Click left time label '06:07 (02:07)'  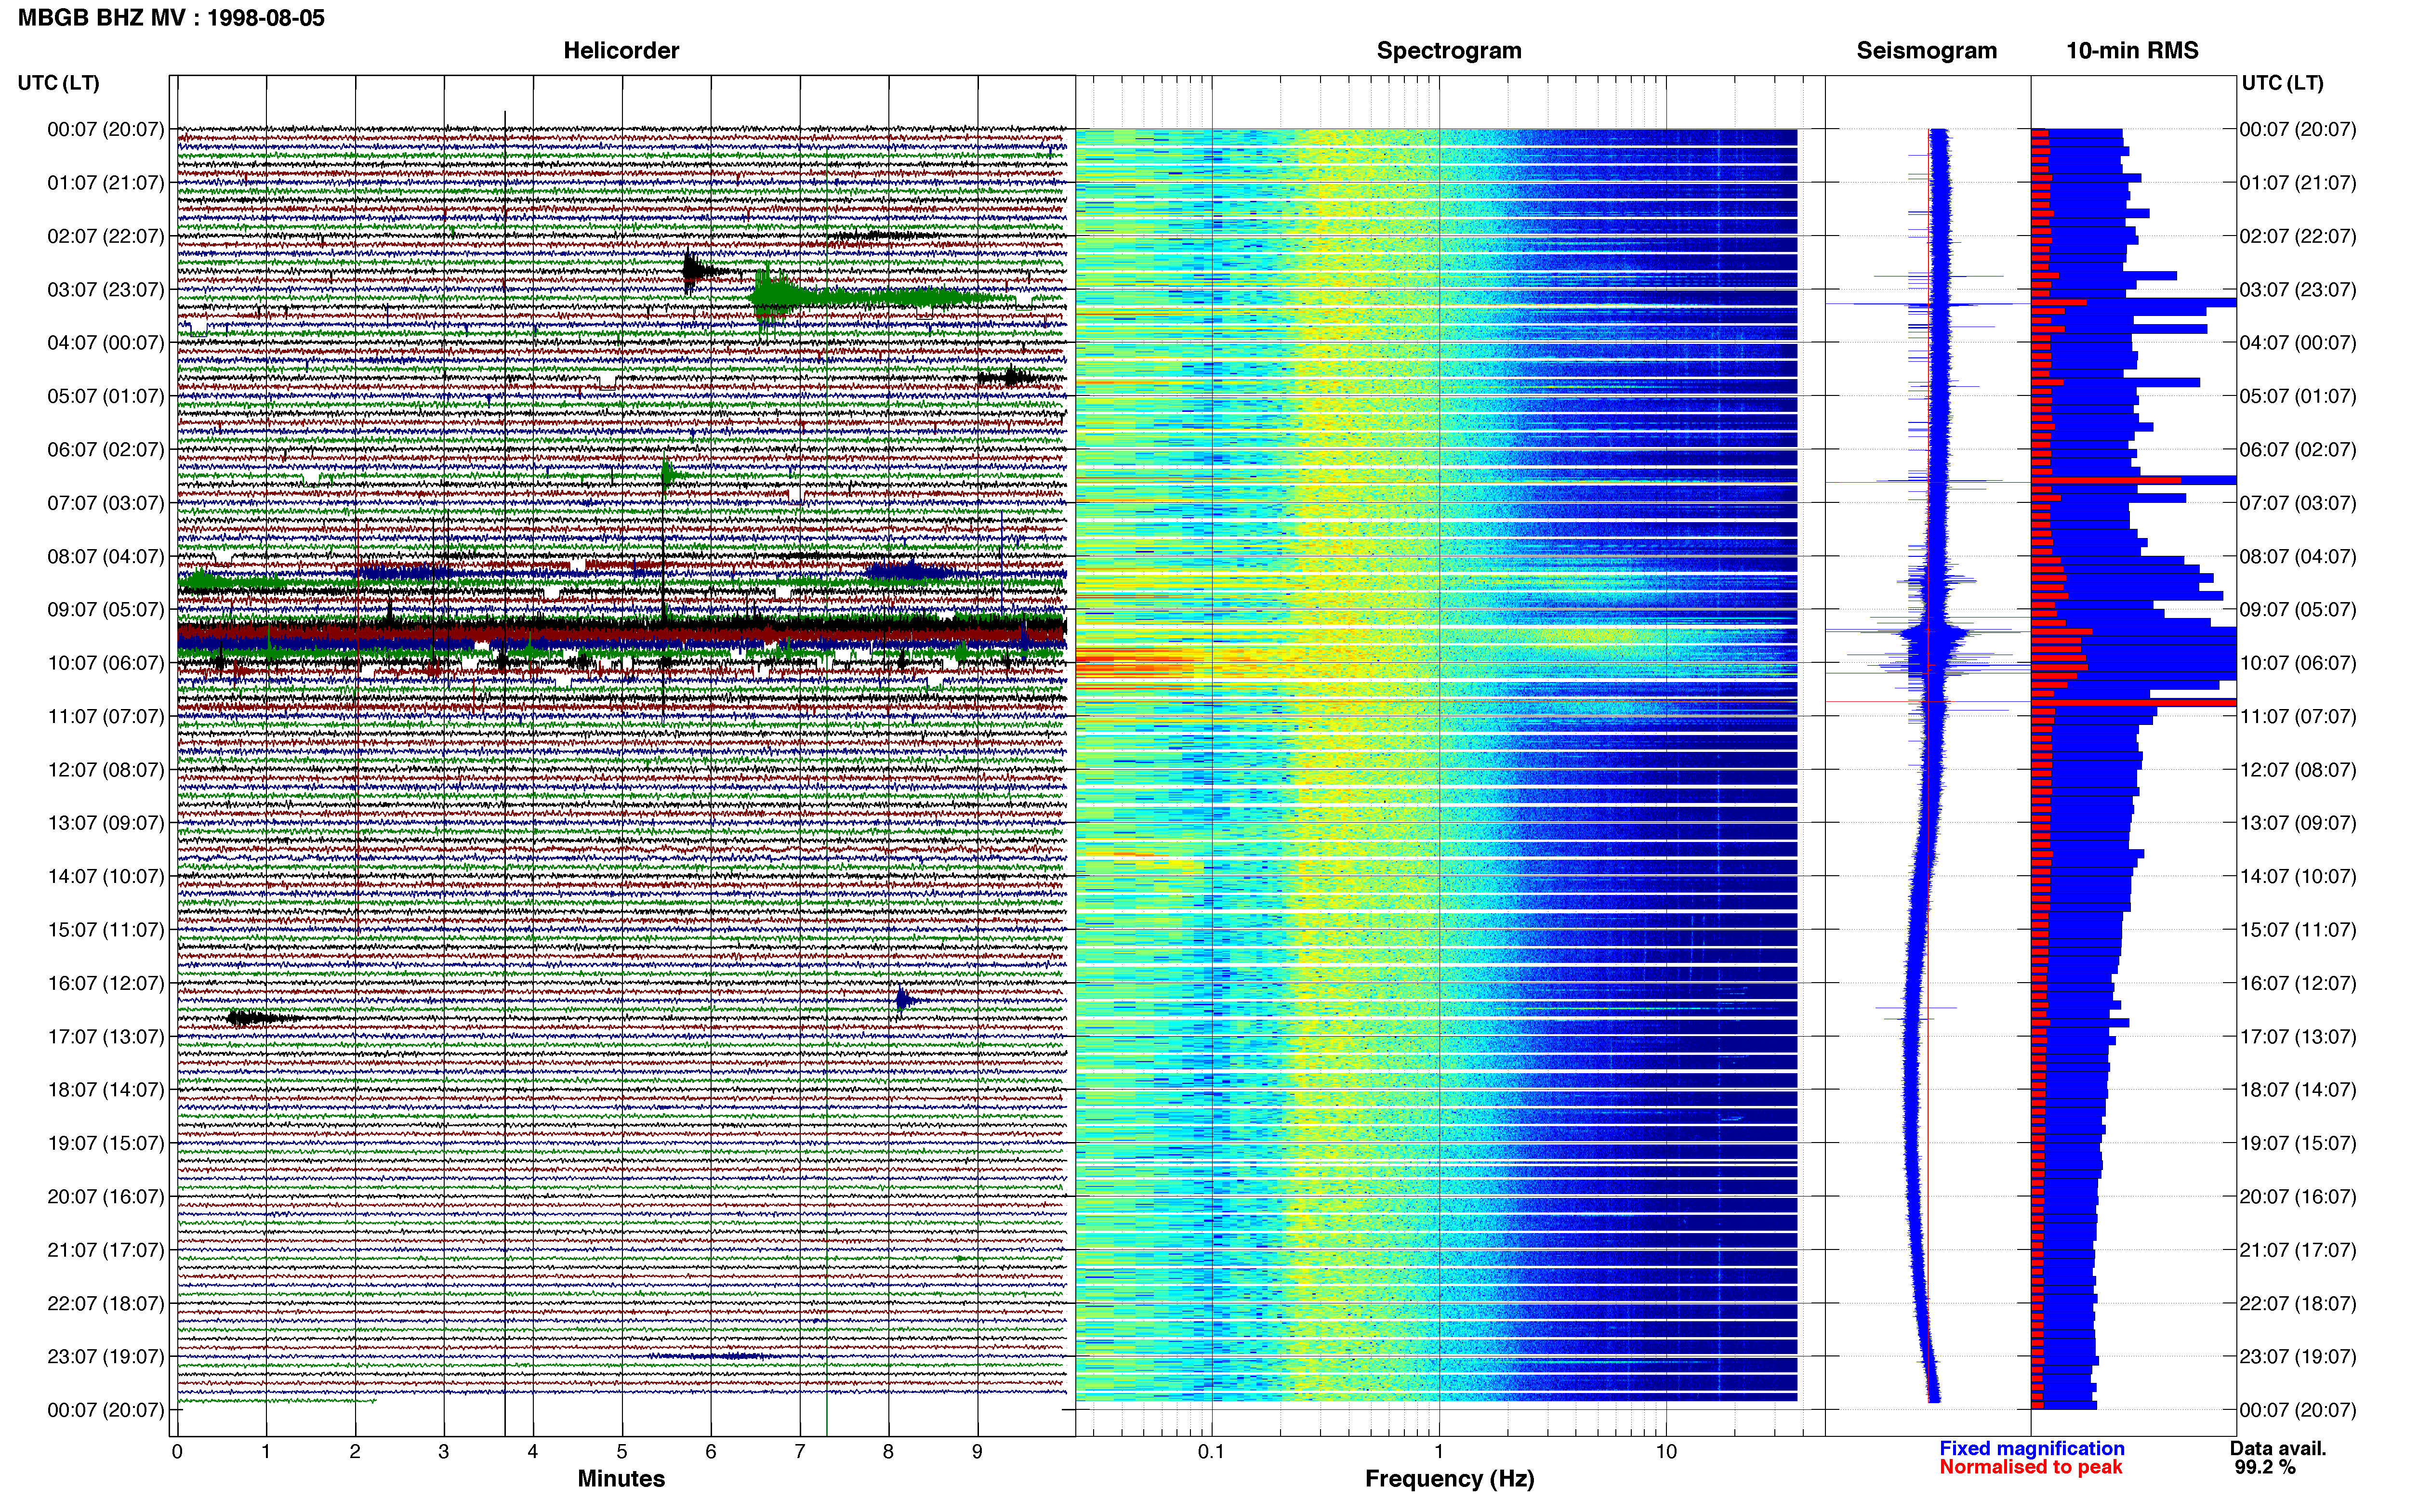pos(105,450)
